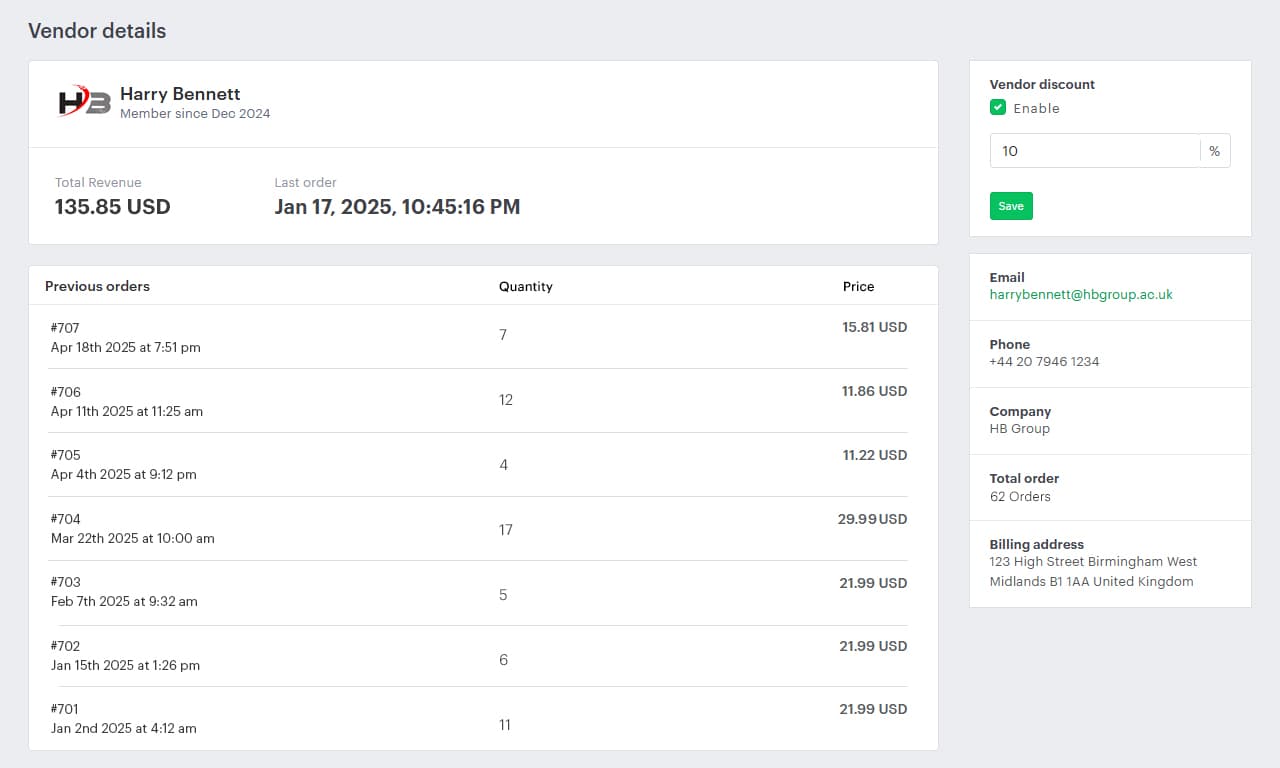
Task: Click the billing address in Birmingham
Action: pyautogui.click(x=1093, y=571)
